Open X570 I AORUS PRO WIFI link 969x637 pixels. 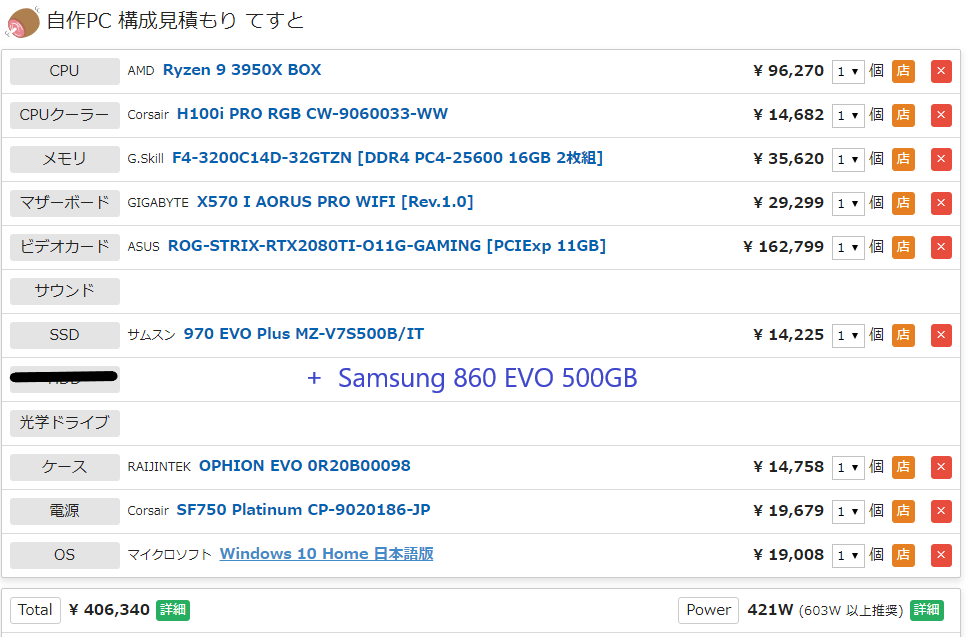pos(335,202)
